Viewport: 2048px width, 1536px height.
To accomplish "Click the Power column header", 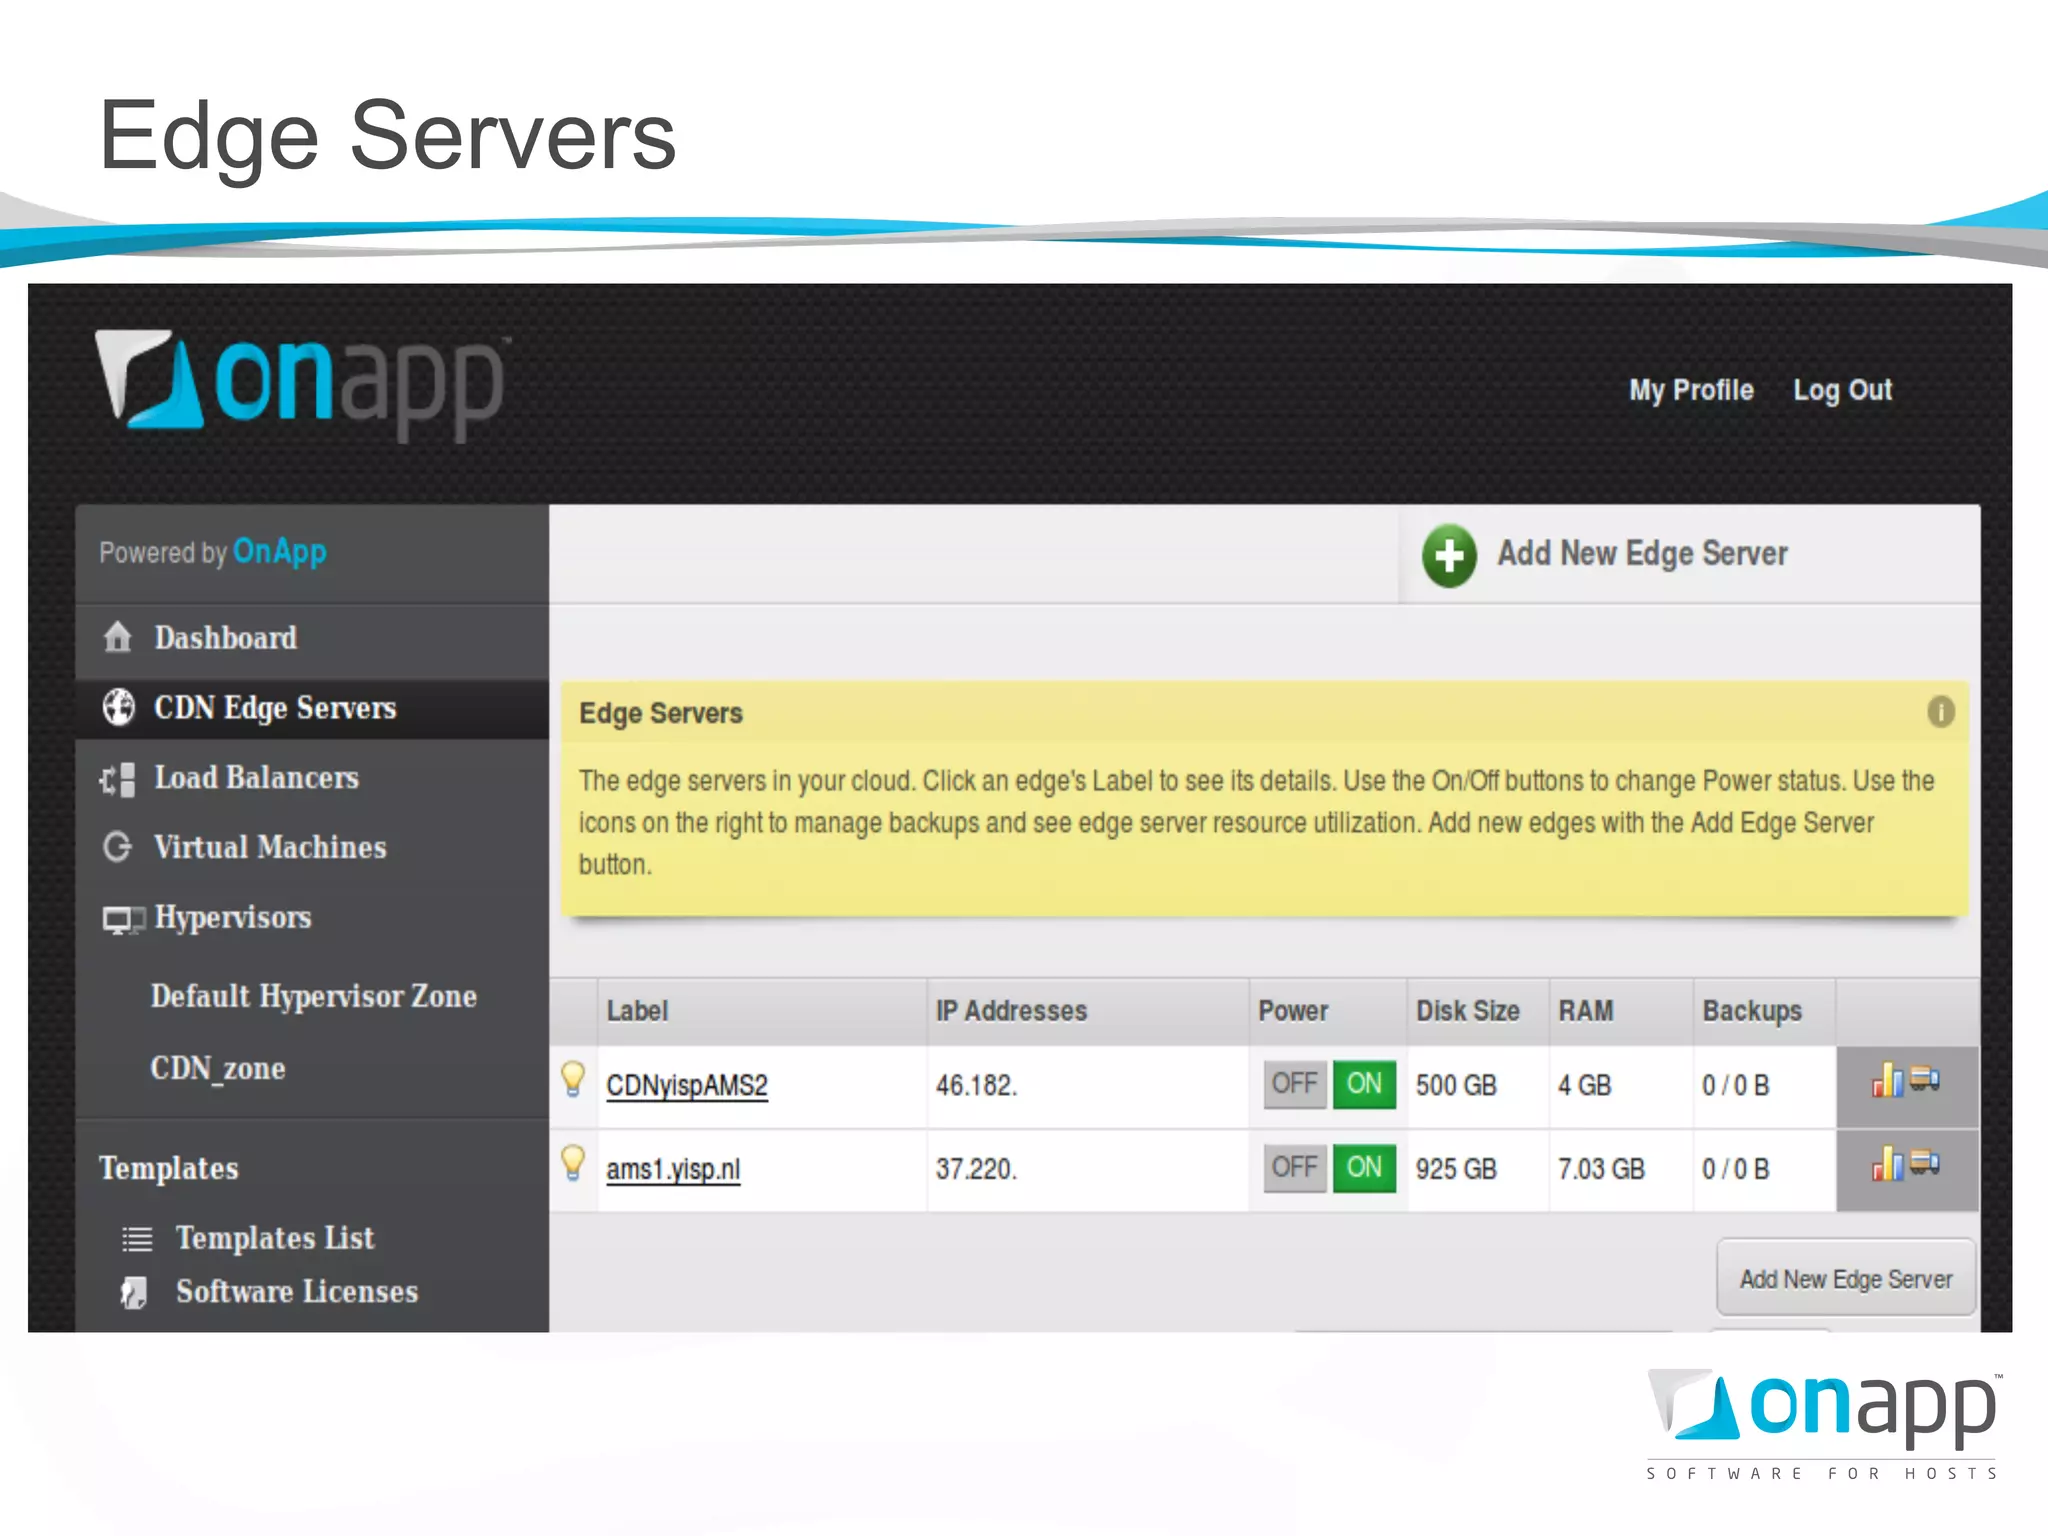I will pos(1293,1011).
